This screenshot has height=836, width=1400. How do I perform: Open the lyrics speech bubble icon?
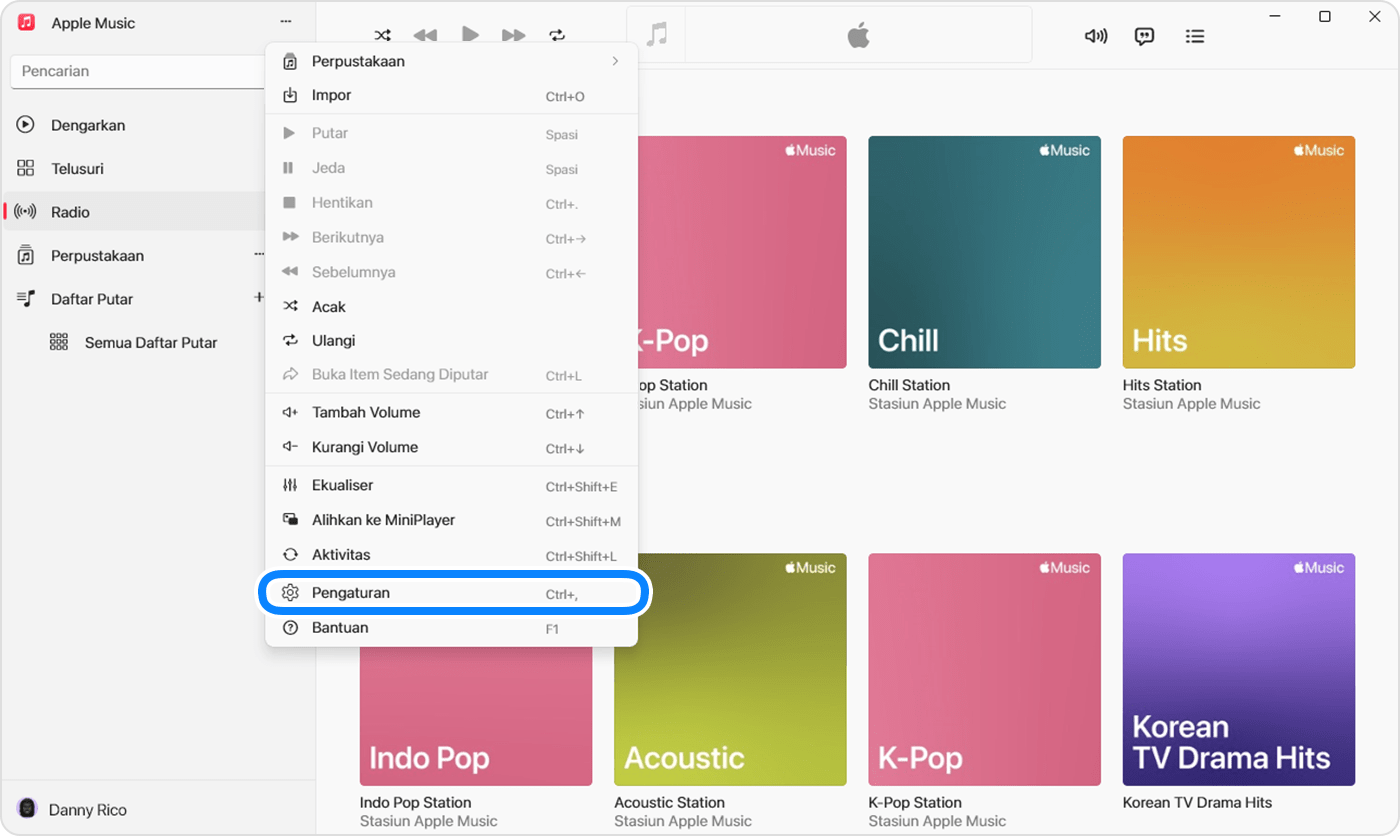click(x=1145, y=36)
